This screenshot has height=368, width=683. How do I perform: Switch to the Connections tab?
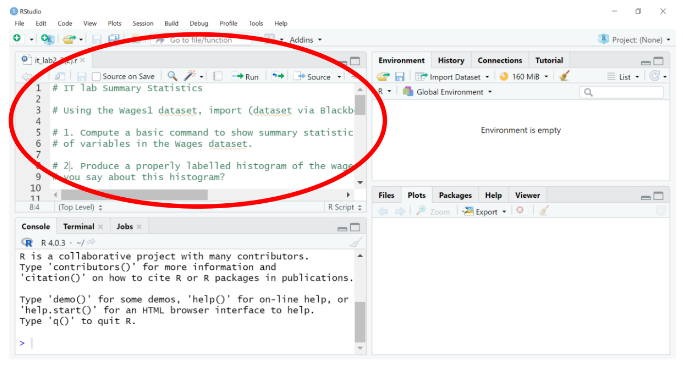pyautogui.click(x=500, y=61)
